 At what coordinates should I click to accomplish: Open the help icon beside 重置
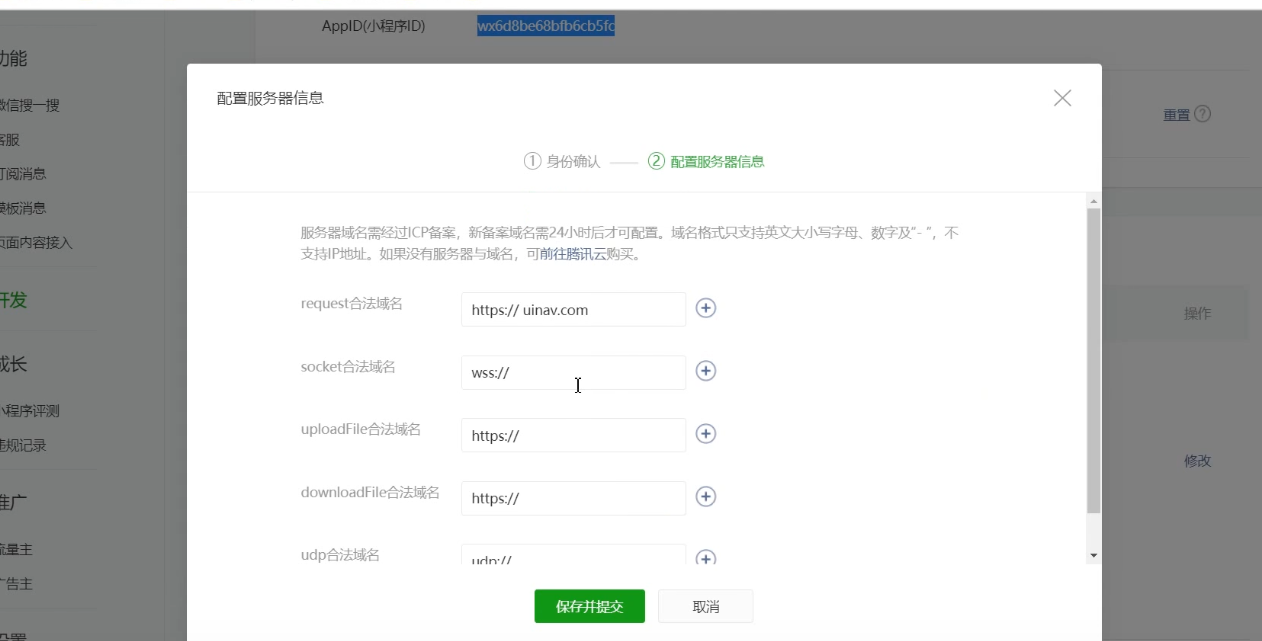pyautogui.click(x=1203, y=114)
